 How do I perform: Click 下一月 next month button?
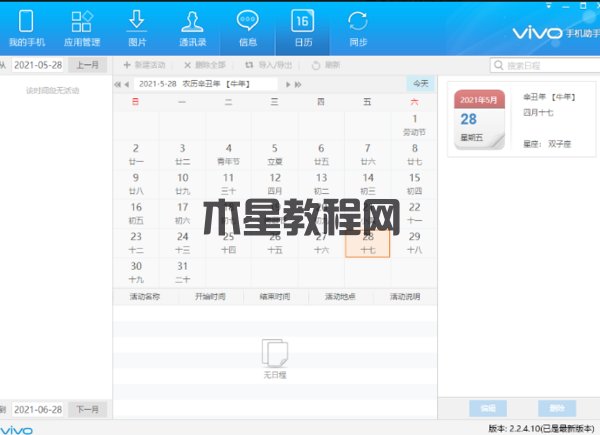pos(88,409)
